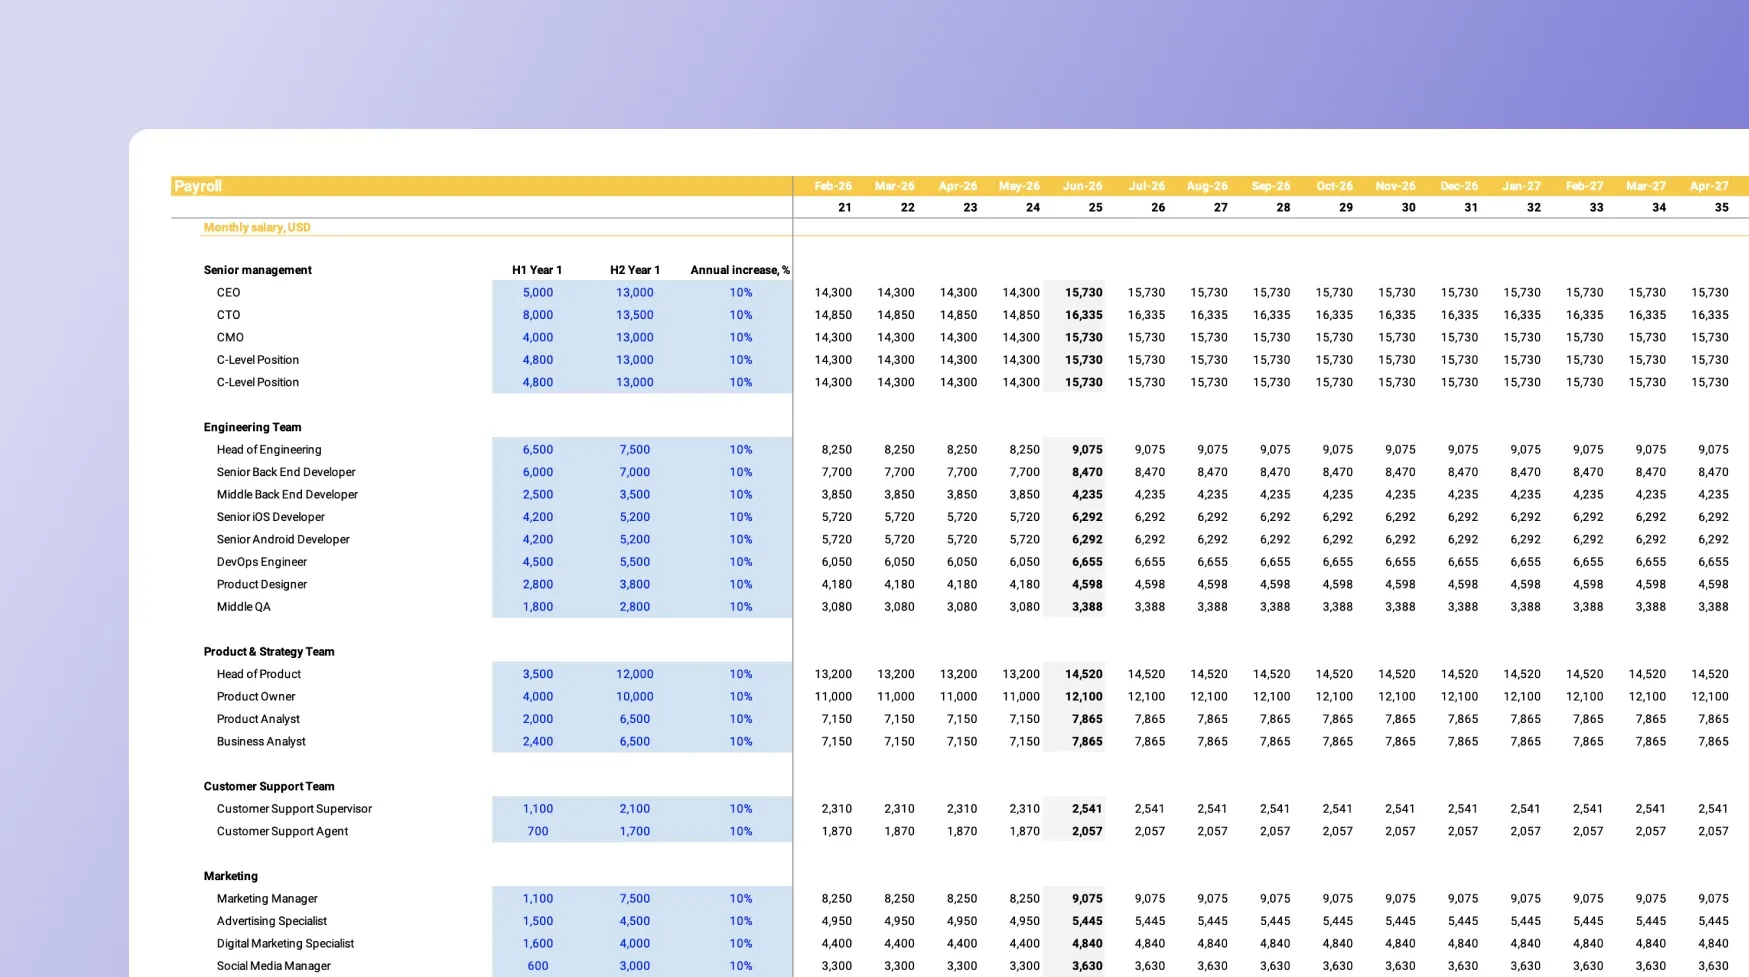Select Customer Support Supervisor annual increase cell
This screenshot has width=1749, height=977.
click(740, 809)
